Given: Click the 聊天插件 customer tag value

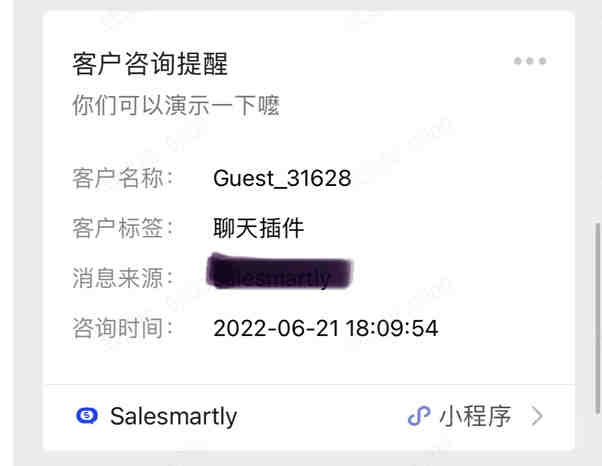Looking at the screenshot, I should click(258, 228).
